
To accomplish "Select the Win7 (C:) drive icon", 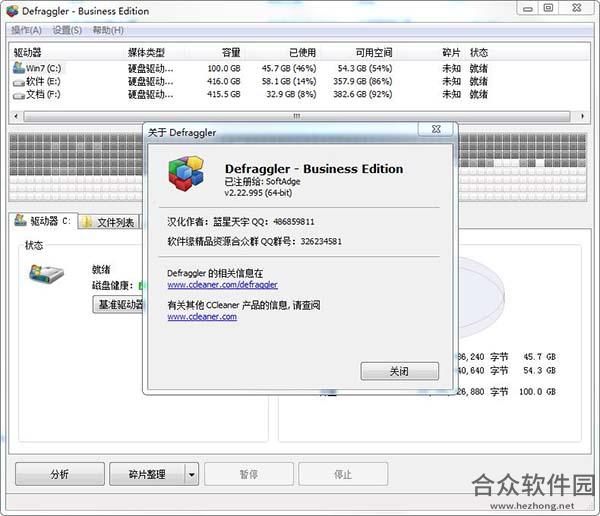I will coord(19,68).
